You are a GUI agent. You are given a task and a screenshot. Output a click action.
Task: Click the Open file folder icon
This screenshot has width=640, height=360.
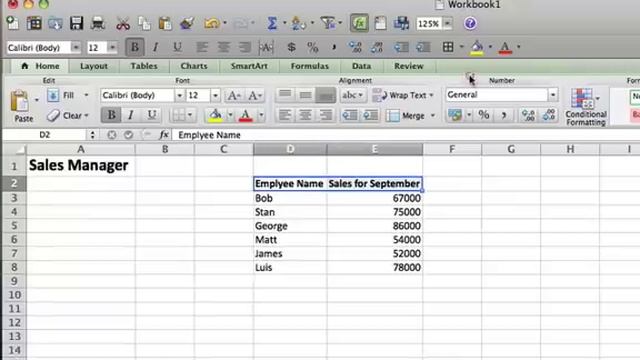(55, 23)
